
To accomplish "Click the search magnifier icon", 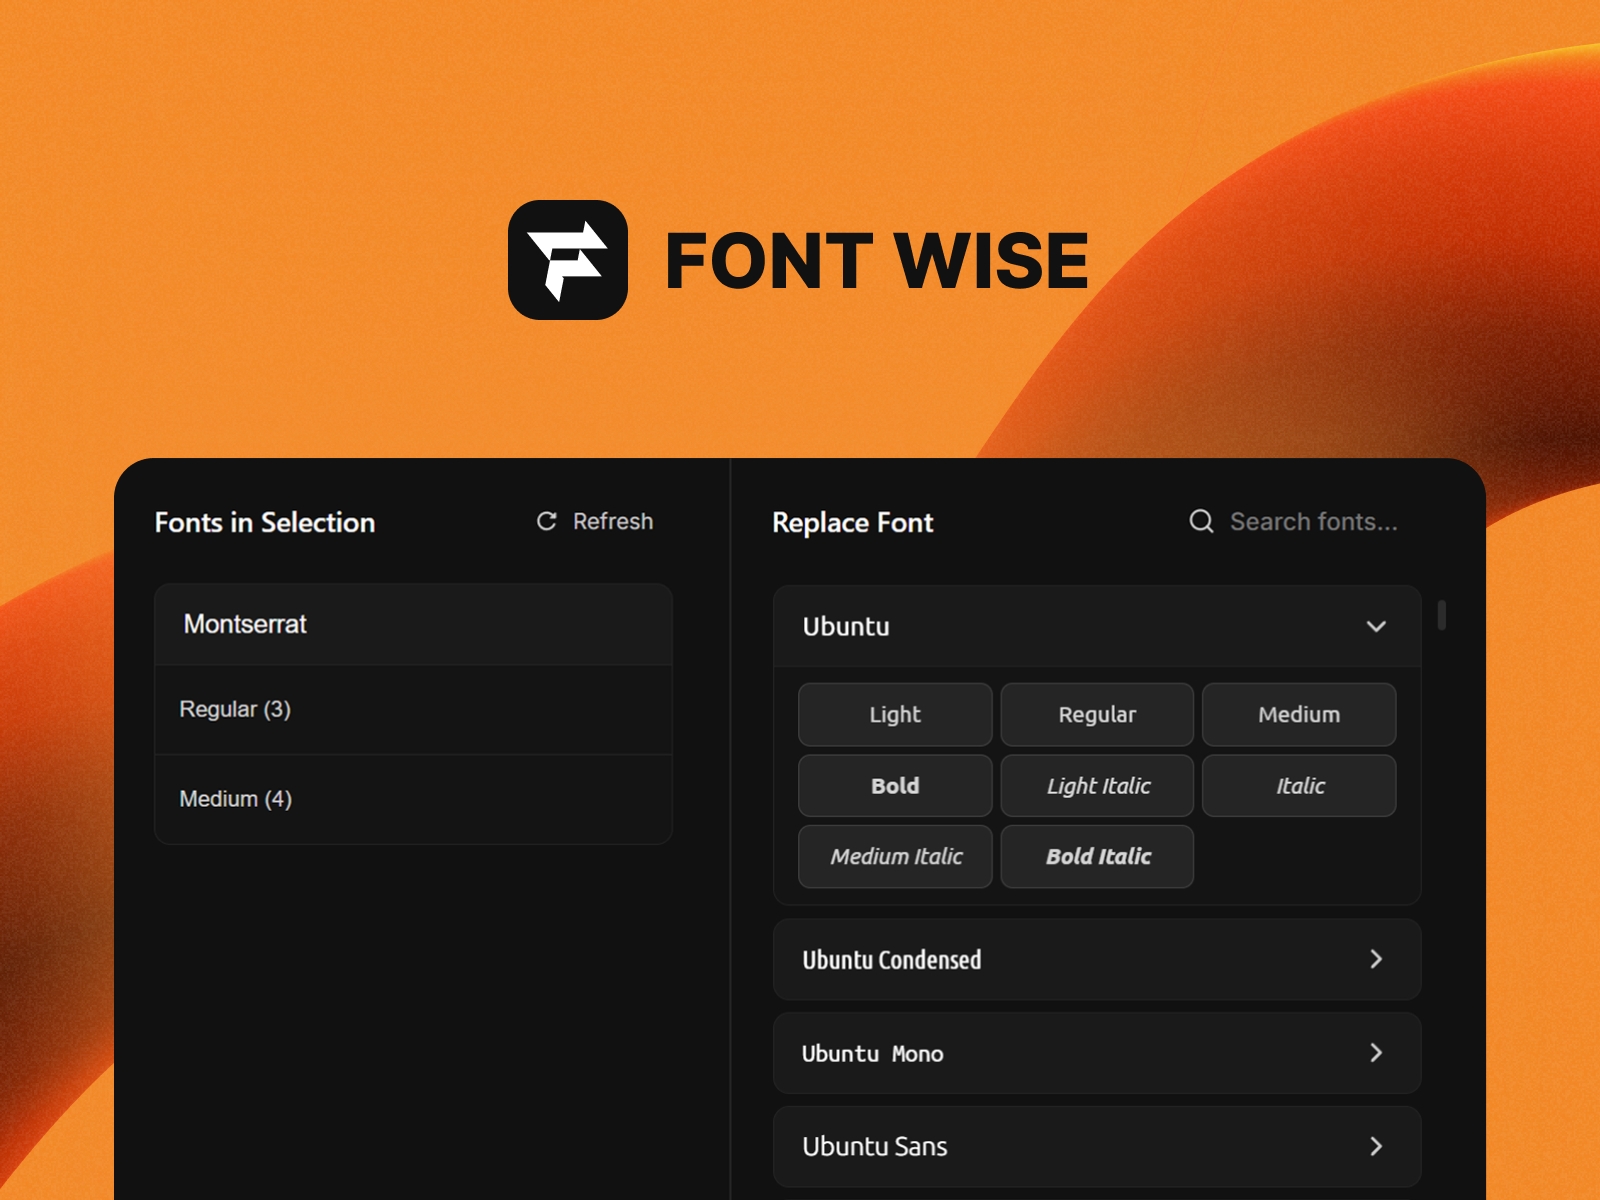I will pos(1201,521).
